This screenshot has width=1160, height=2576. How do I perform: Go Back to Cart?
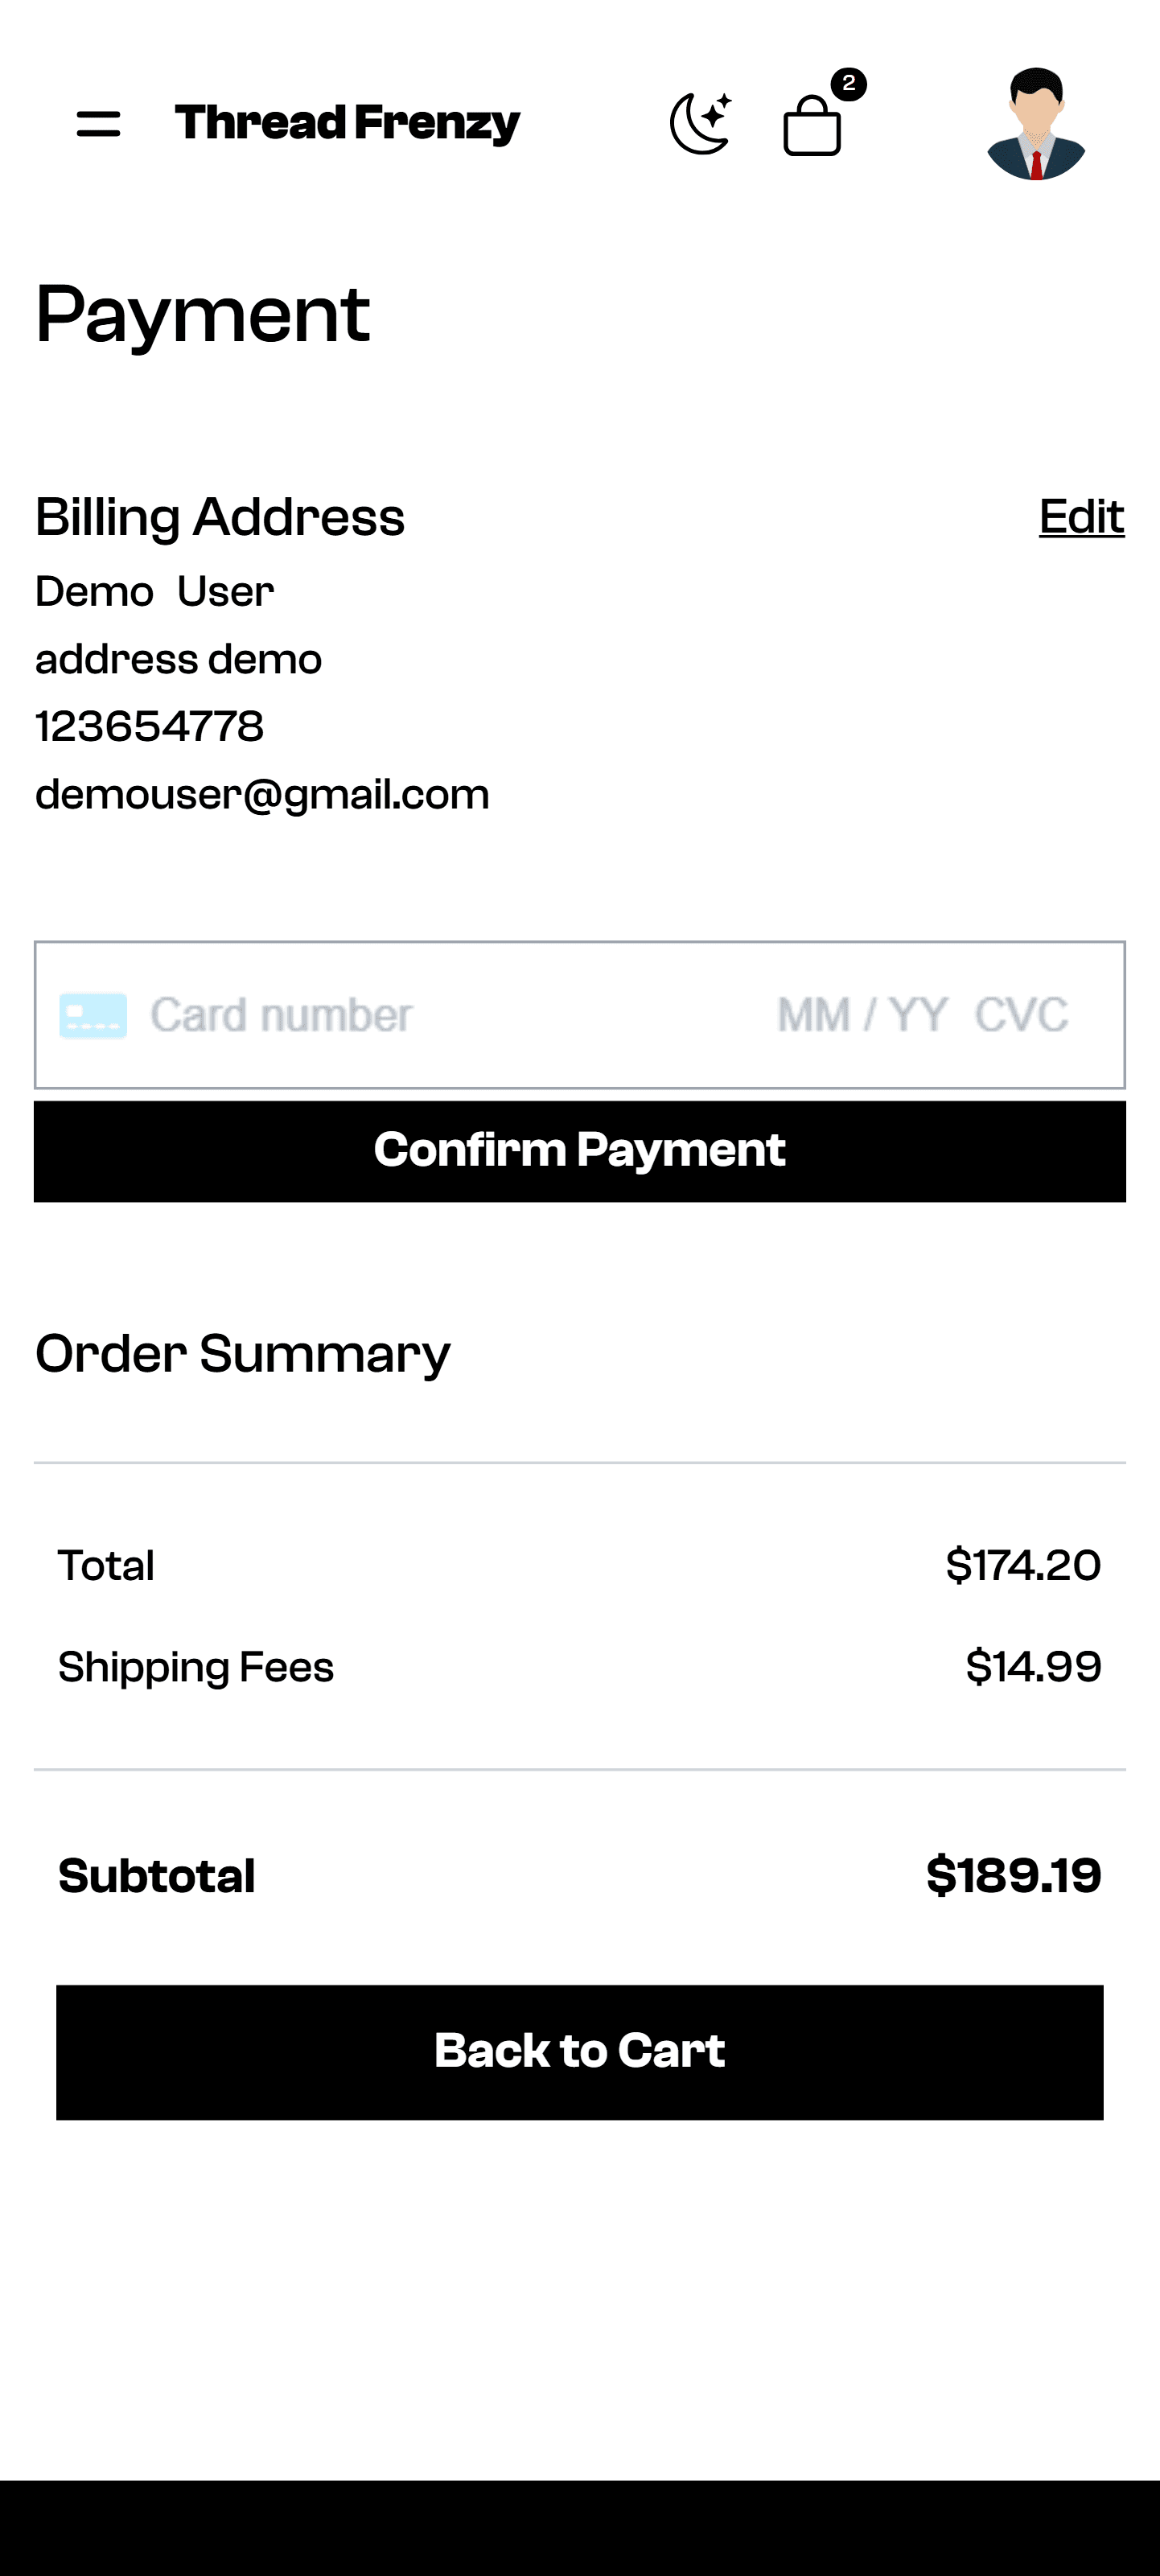[580, 2052]
